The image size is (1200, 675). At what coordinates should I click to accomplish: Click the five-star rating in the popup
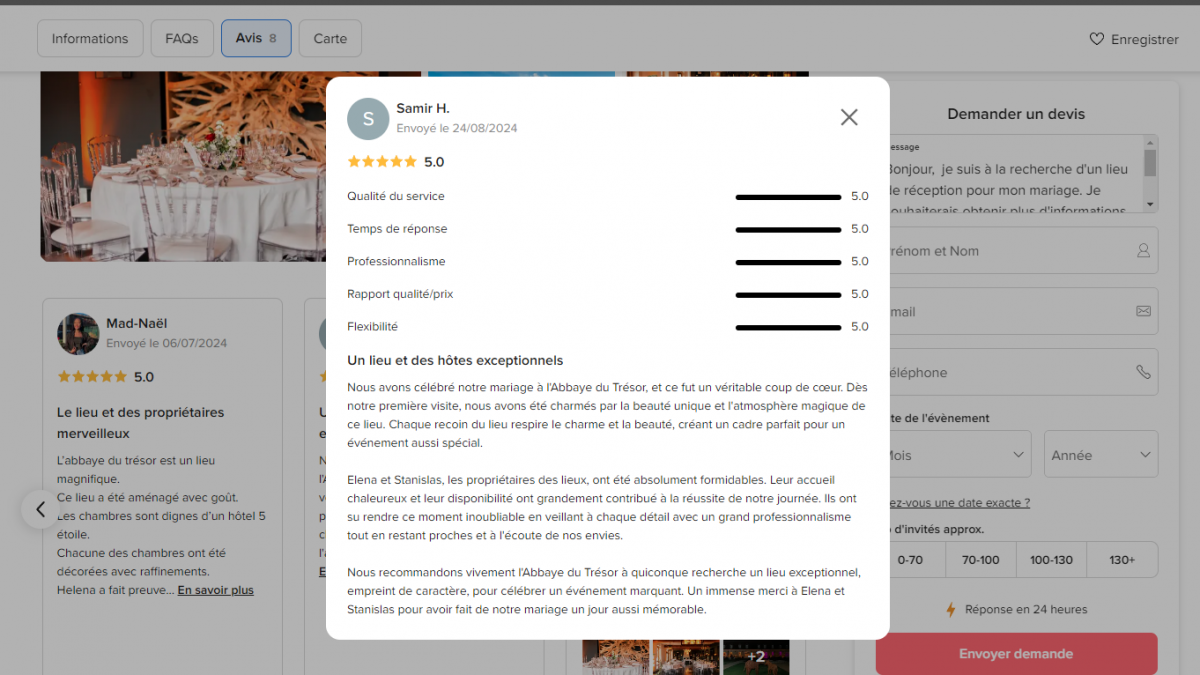click(382, 161)
